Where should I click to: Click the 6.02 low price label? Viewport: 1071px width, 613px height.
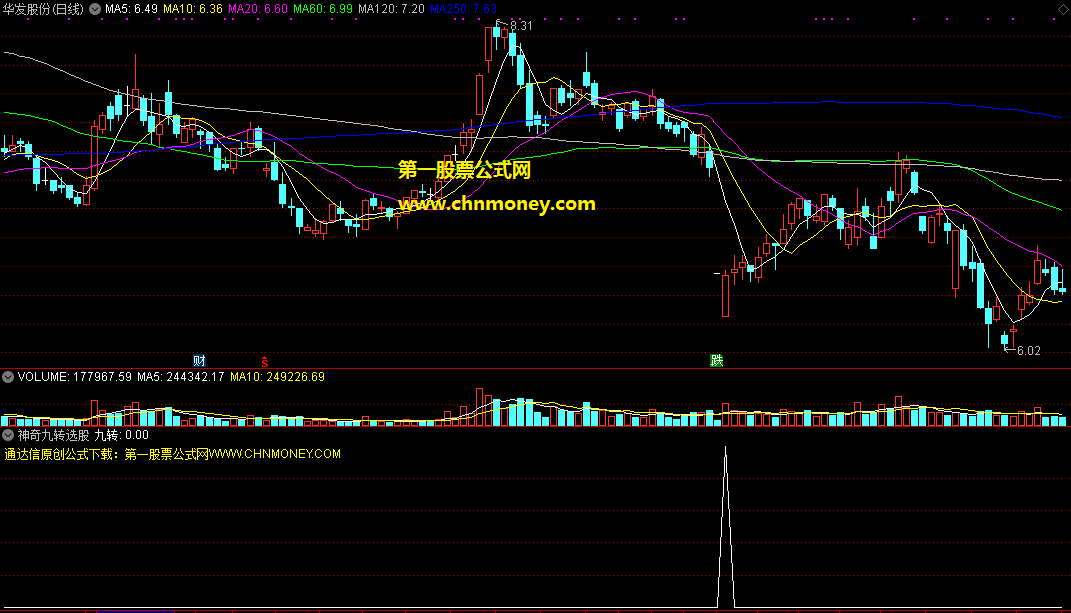pos(1029,351)
